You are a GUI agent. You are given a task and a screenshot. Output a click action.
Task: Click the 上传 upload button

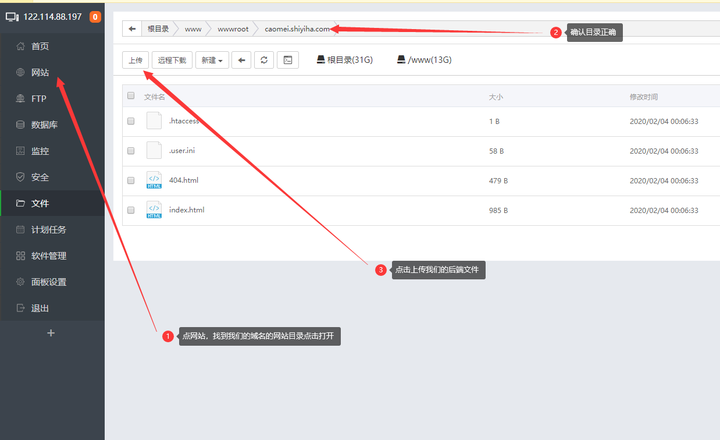[135, 60]
